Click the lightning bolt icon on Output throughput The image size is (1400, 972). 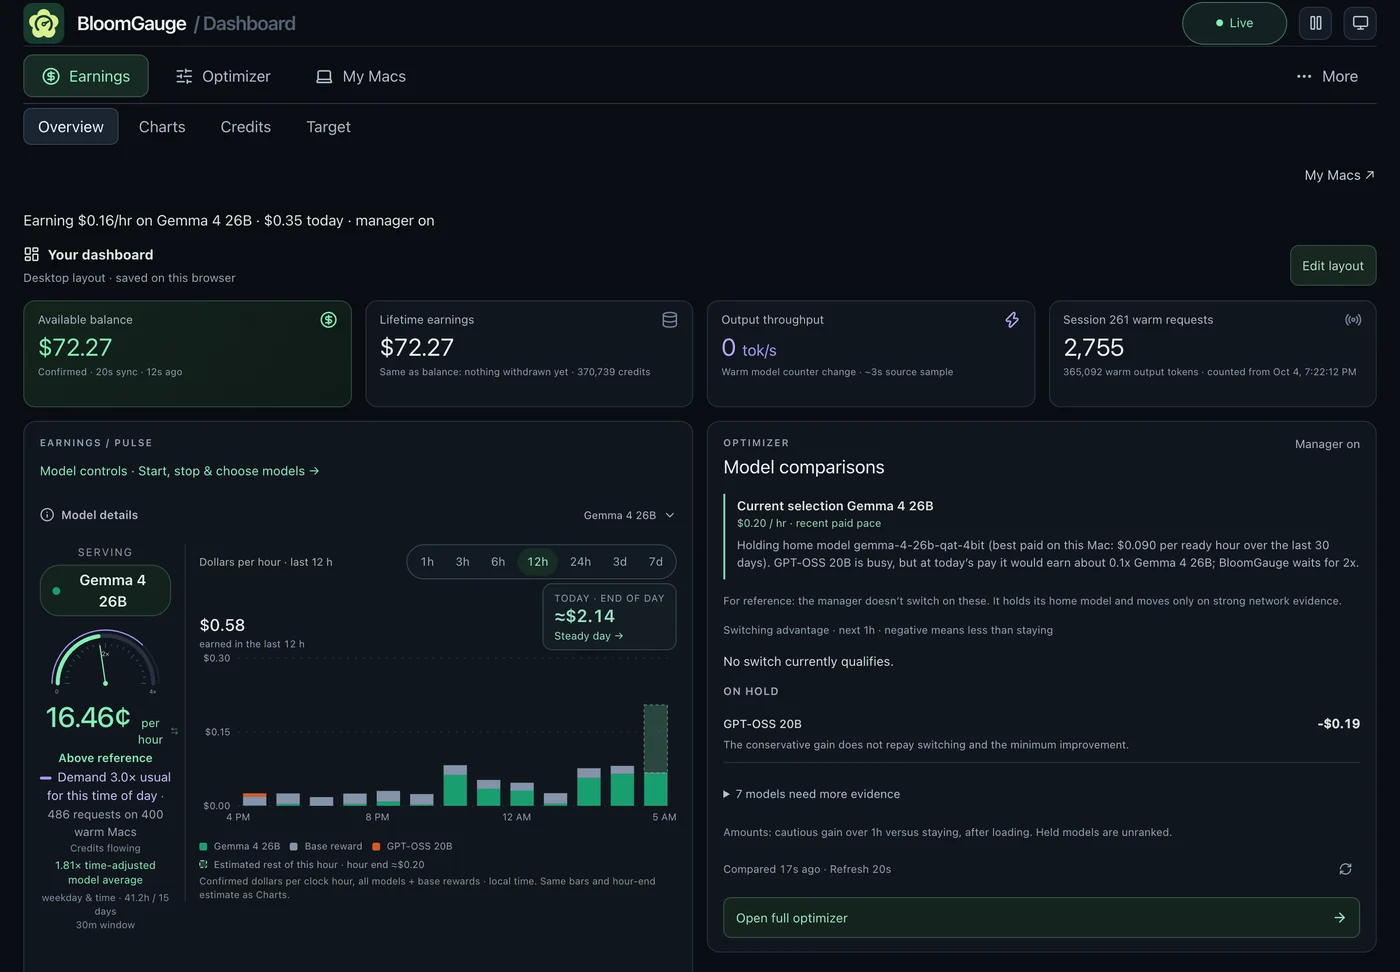pos(1012,320)
